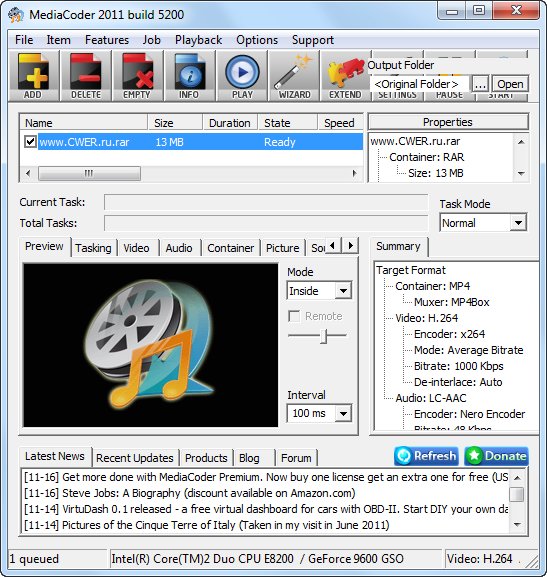This screenshot has width=547, height=577.
Task: Open the Job menu
Action: pyautogui.click(x=152, y=40)
